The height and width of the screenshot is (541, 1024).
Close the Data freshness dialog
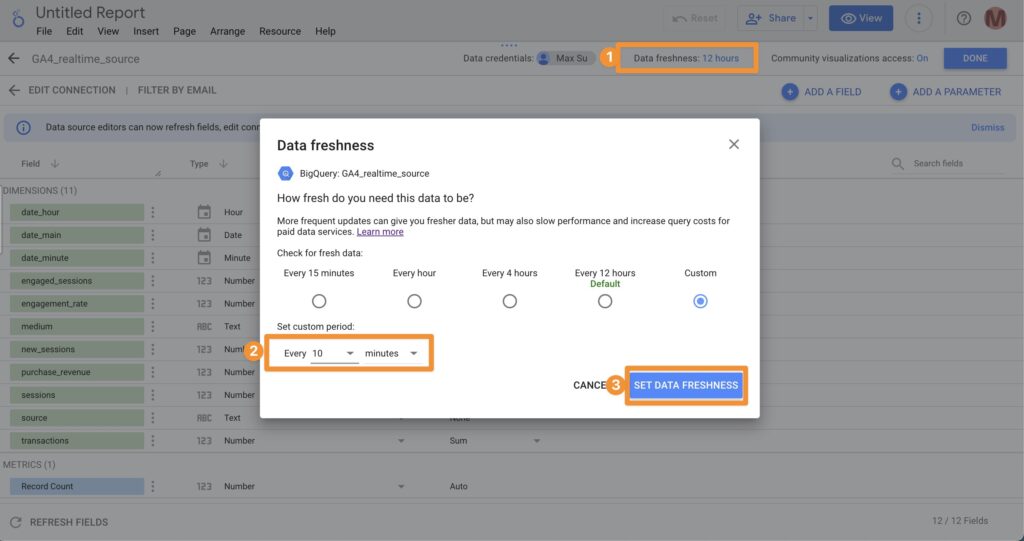coord(733,145)
